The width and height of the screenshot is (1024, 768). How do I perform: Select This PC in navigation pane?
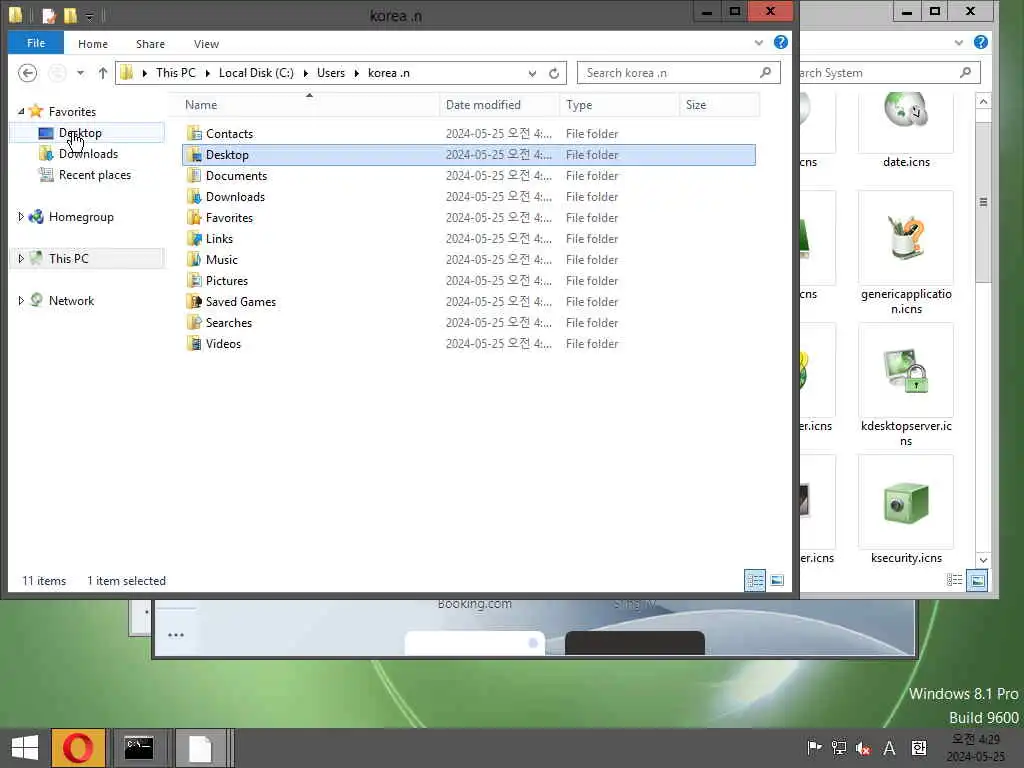69,258
